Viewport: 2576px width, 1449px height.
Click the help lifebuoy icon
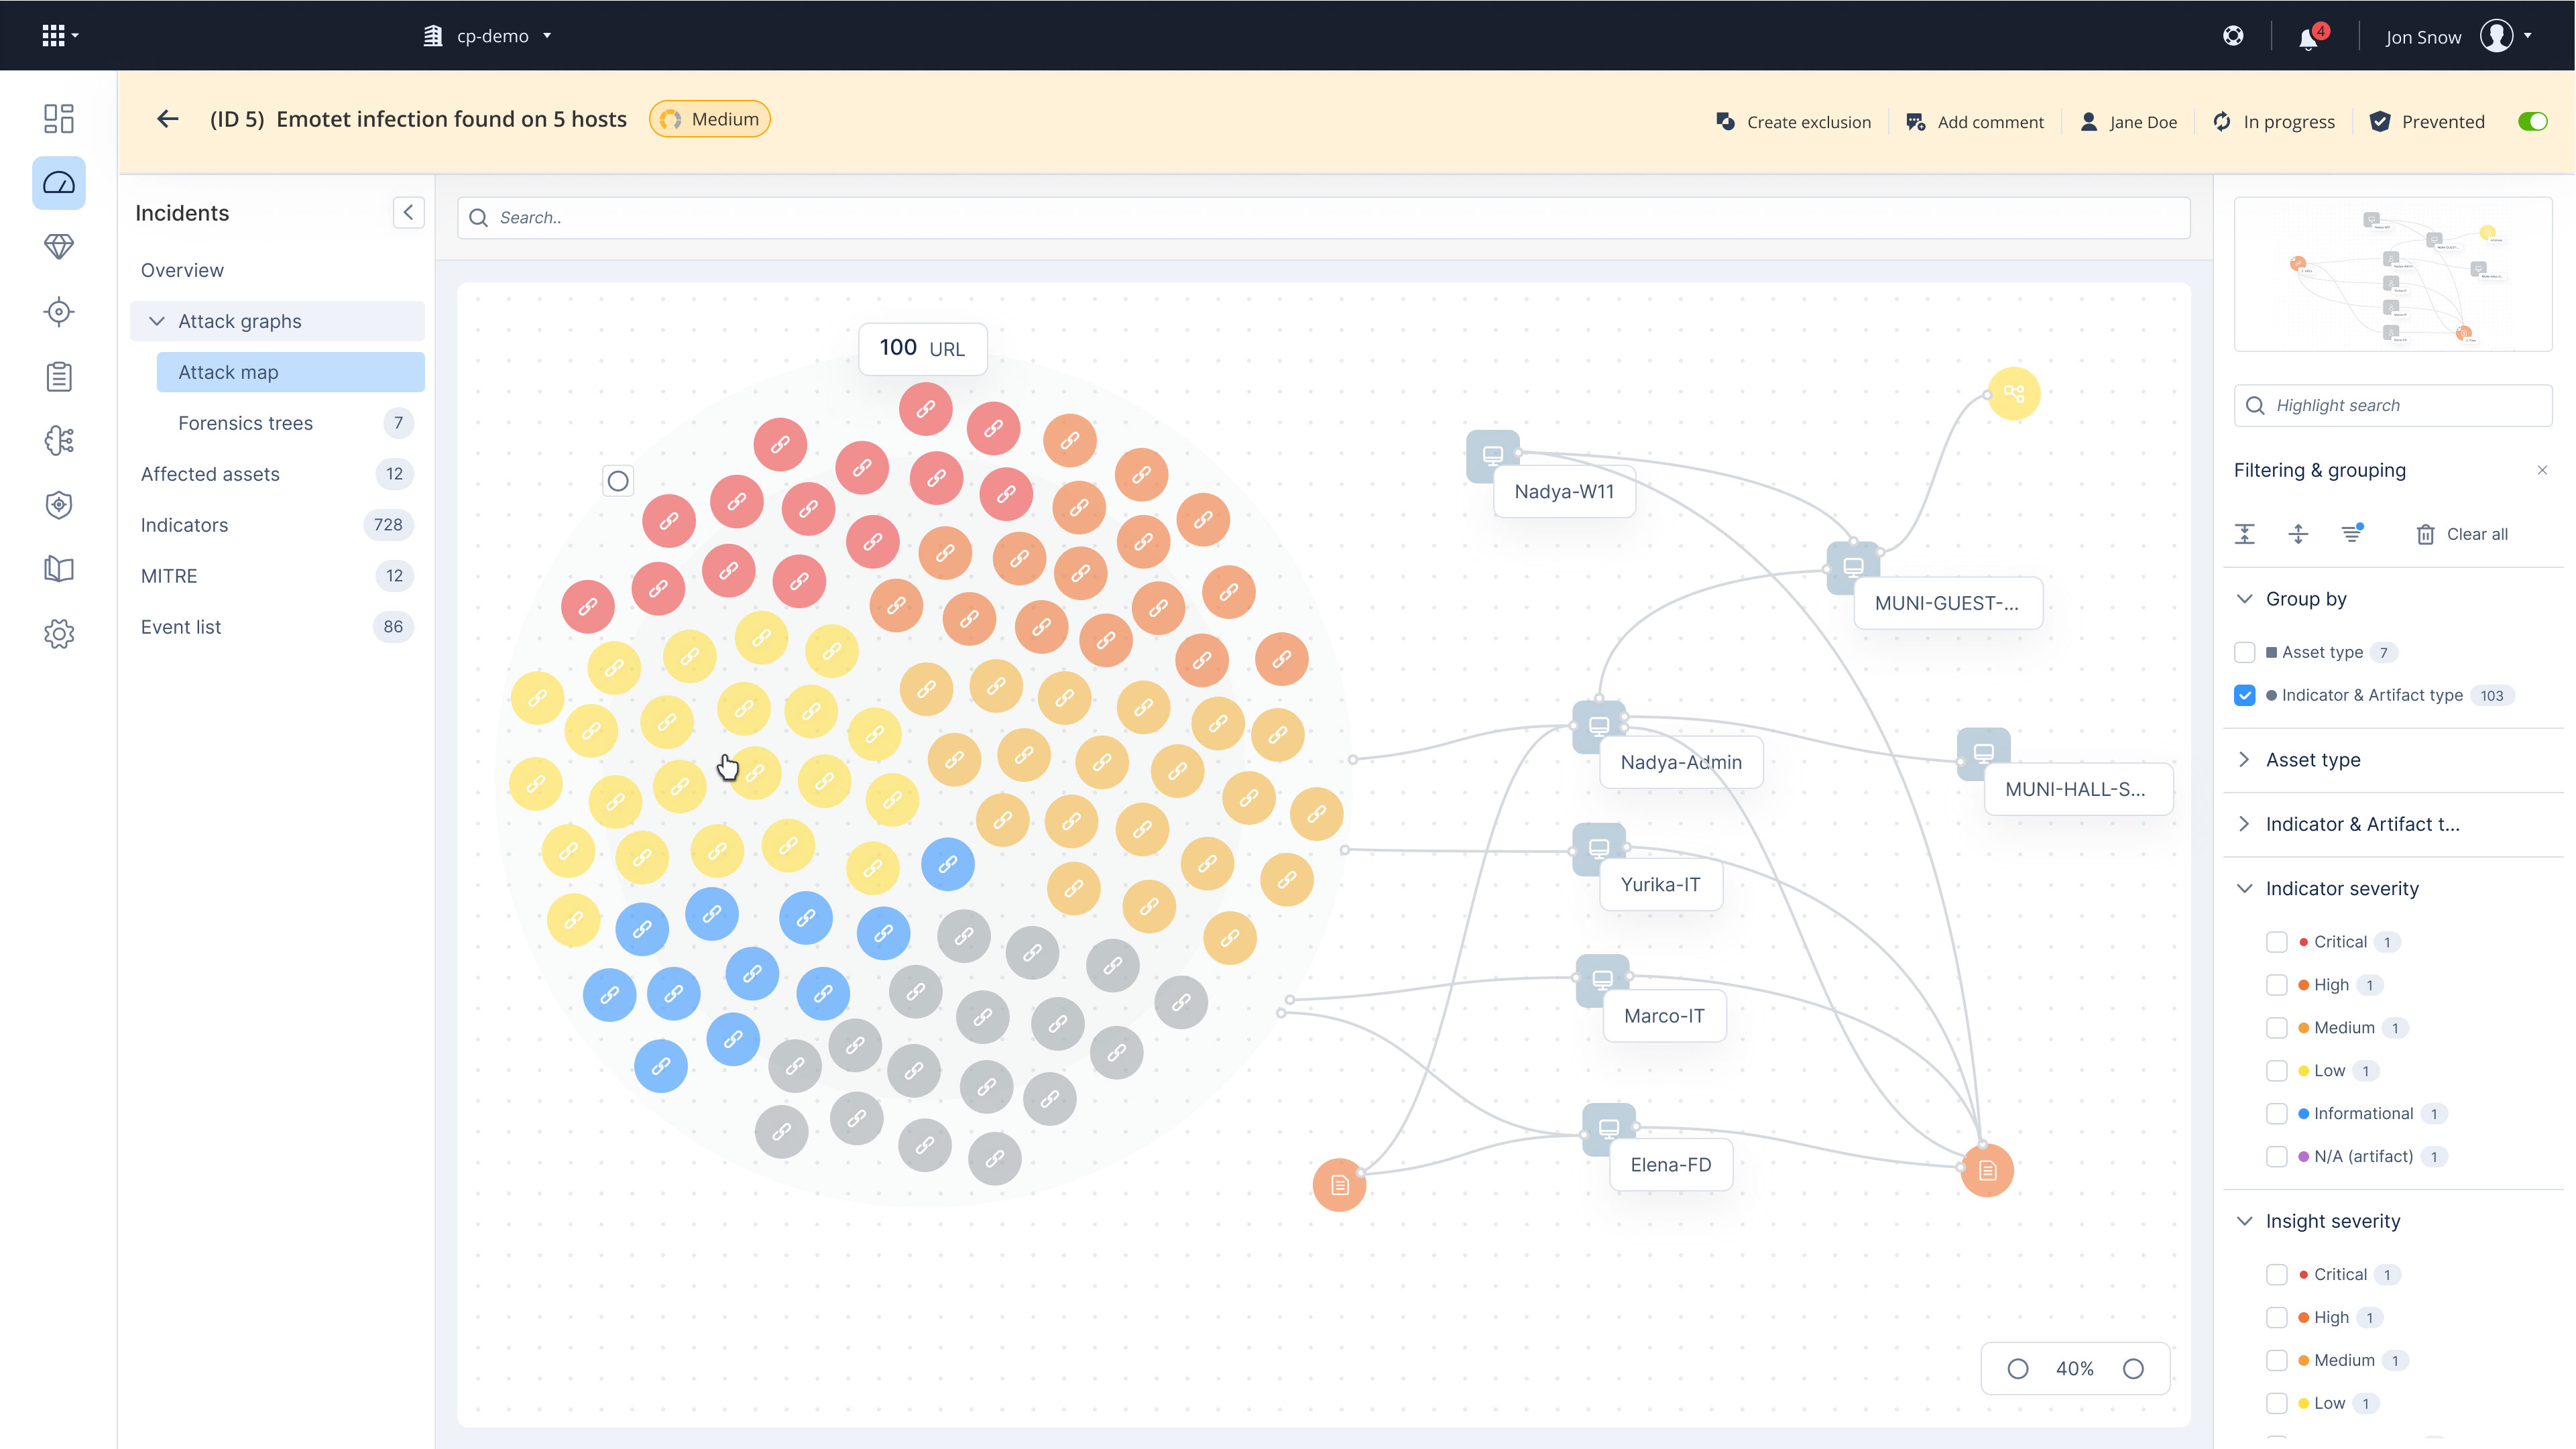(2233, 36)
